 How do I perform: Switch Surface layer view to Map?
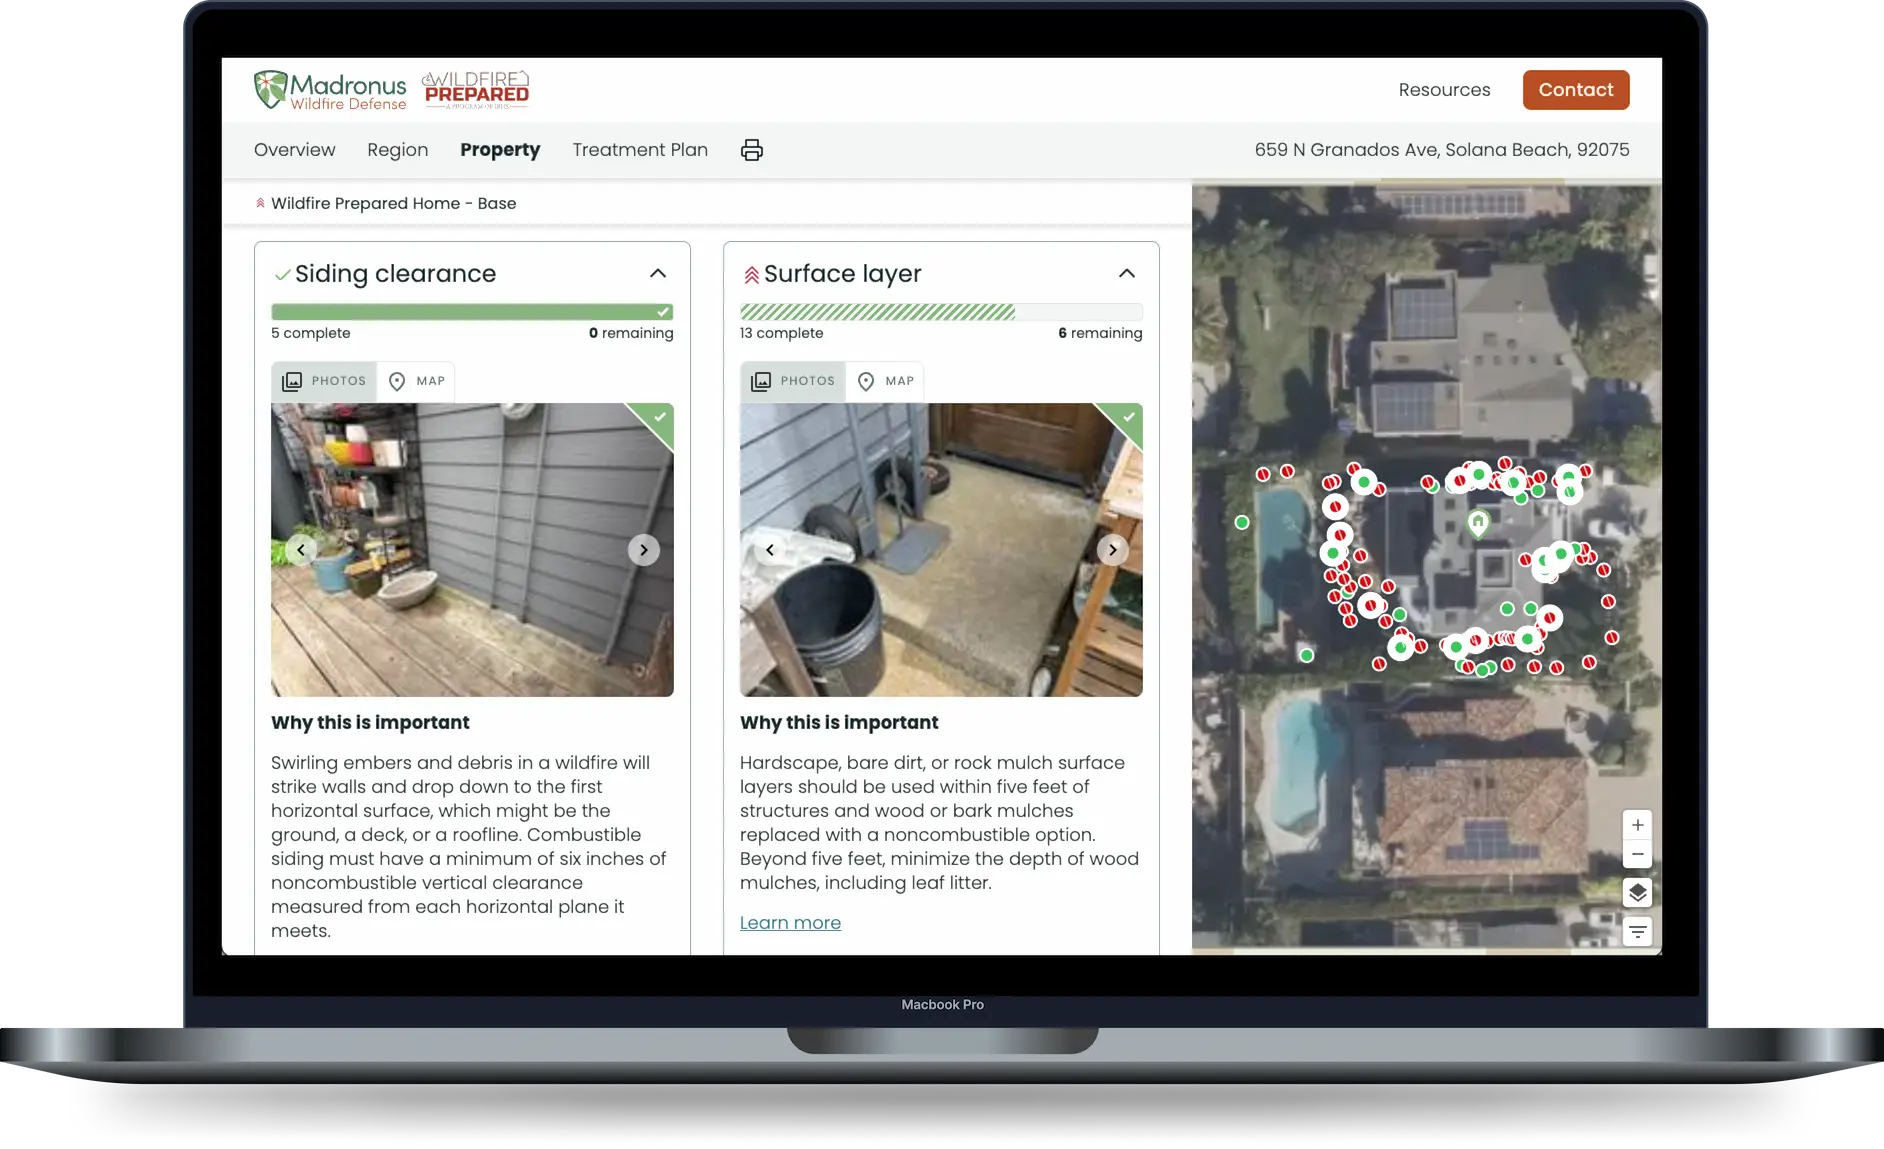coord(886,381)
